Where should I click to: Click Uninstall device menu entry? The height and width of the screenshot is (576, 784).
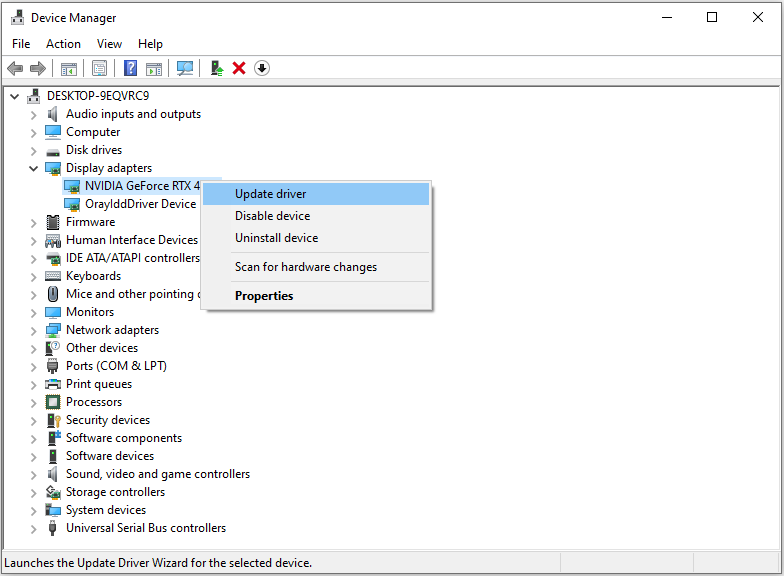point(276,238)
